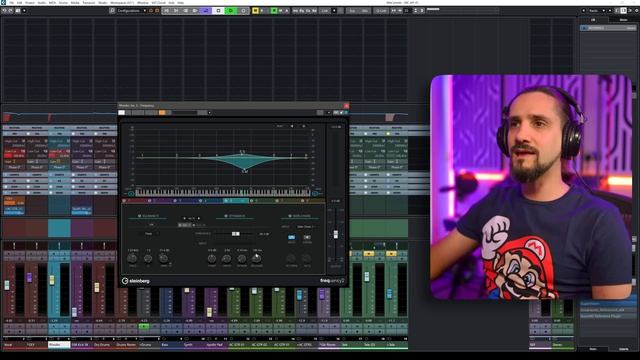Select the Synth channel name in the mixer
Image resolution: width=640 pixels, height=360 pixels.
point(188,345)
